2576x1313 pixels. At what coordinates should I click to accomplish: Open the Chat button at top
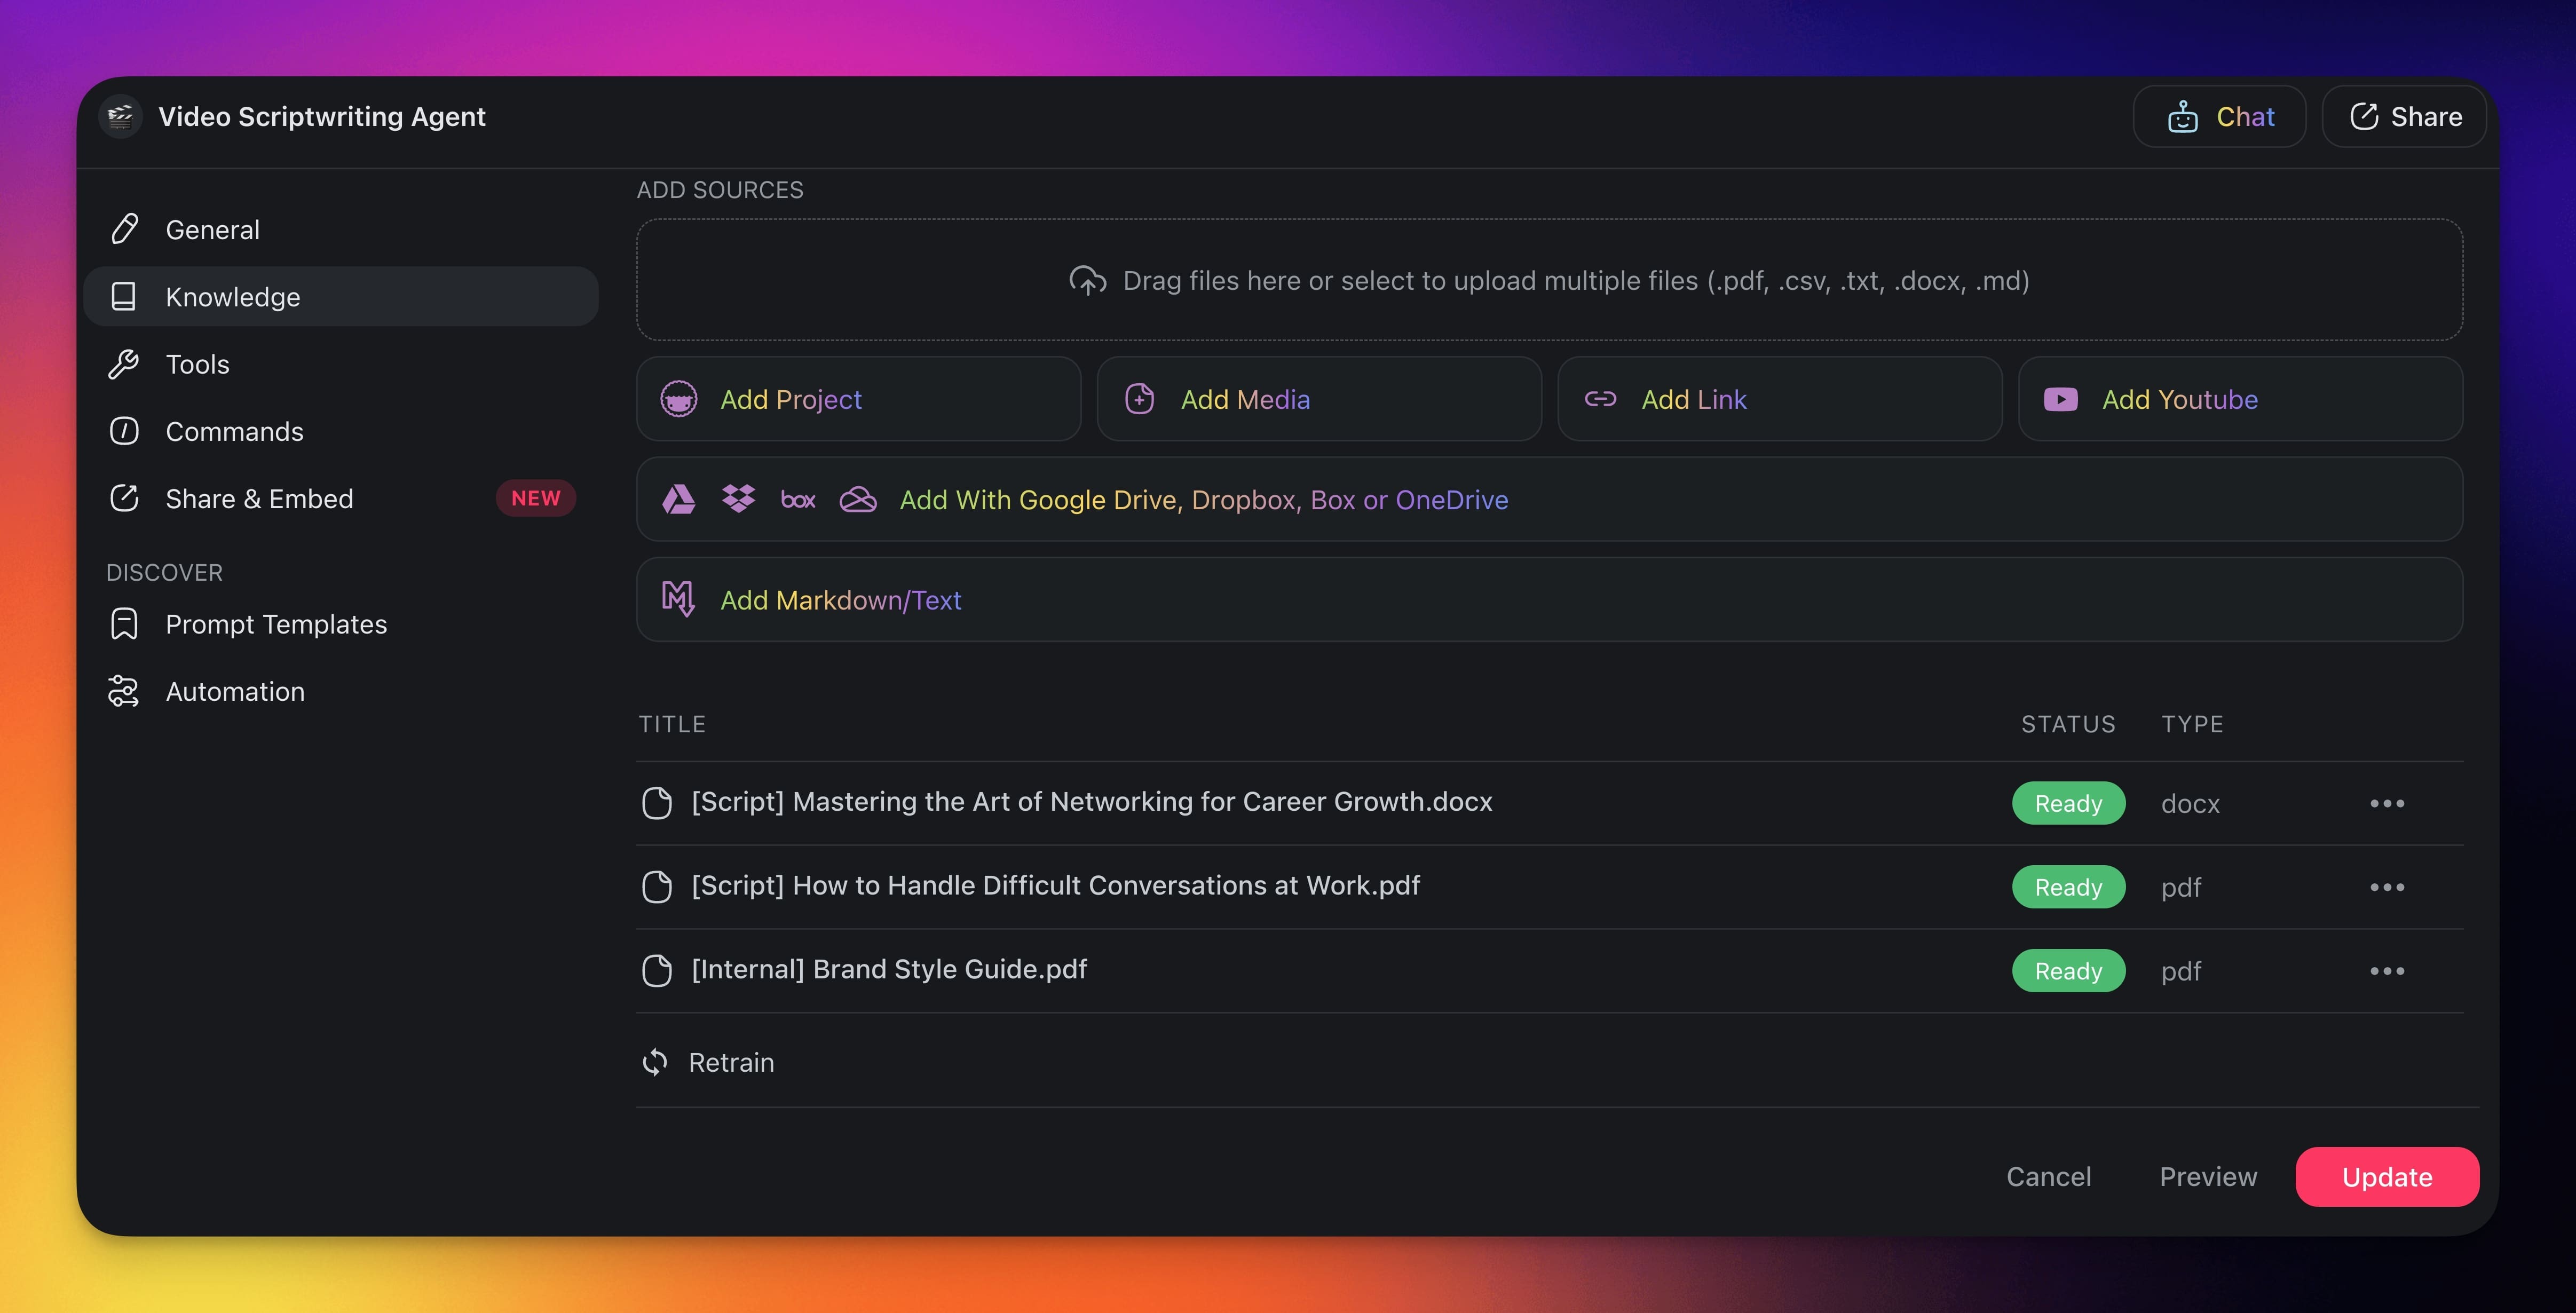2219,117
